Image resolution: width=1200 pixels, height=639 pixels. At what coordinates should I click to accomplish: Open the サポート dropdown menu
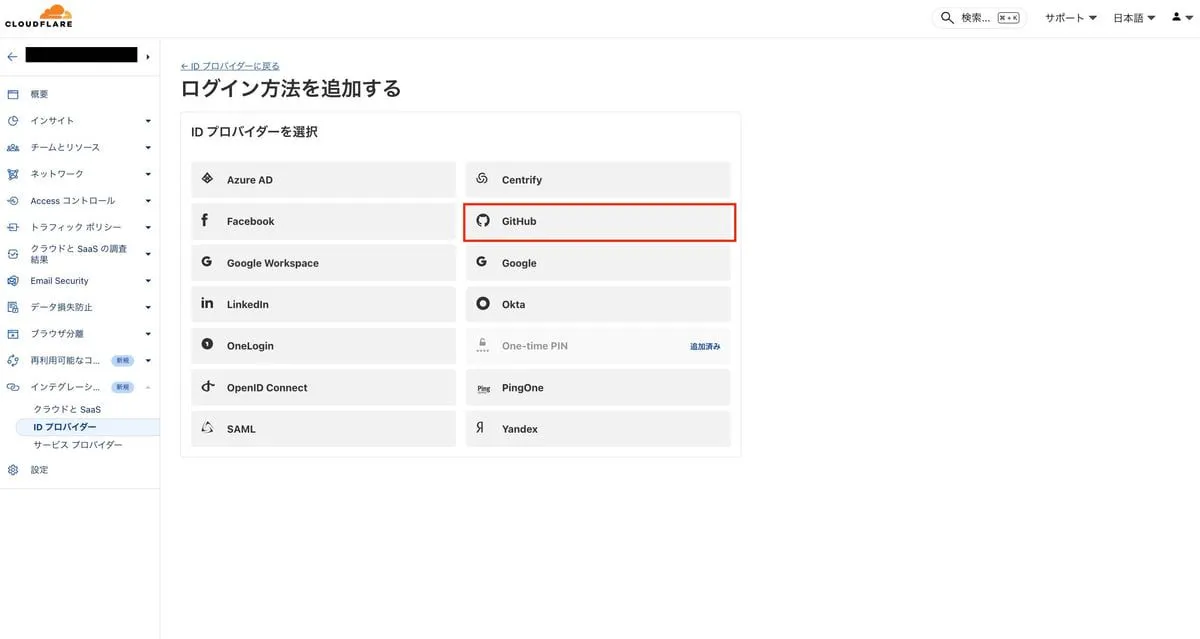[x=1070, y=18]
